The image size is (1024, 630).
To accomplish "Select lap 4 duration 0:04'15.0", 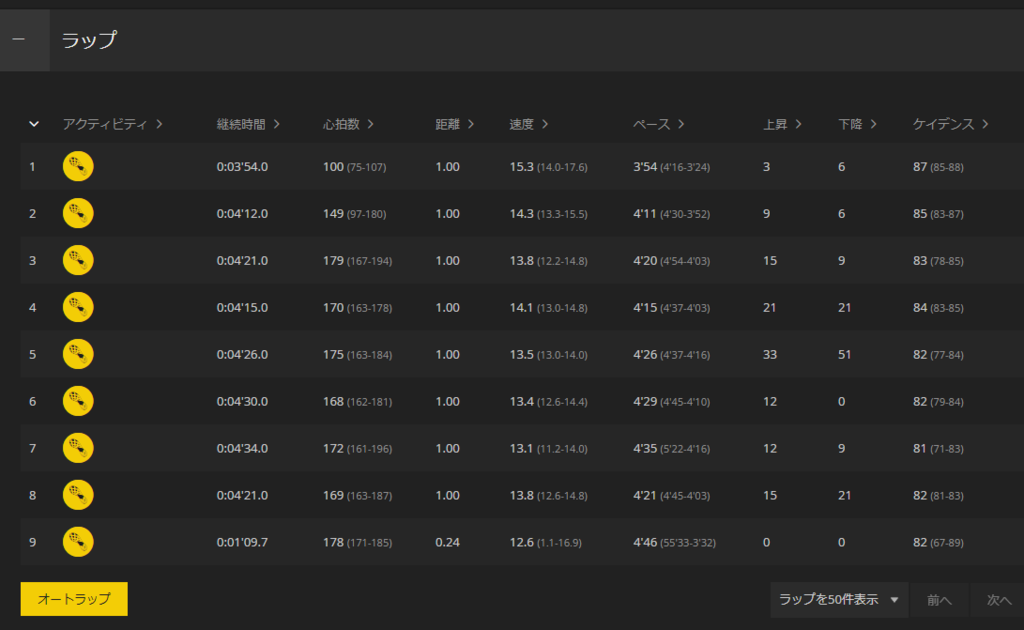I will point(242,307).
